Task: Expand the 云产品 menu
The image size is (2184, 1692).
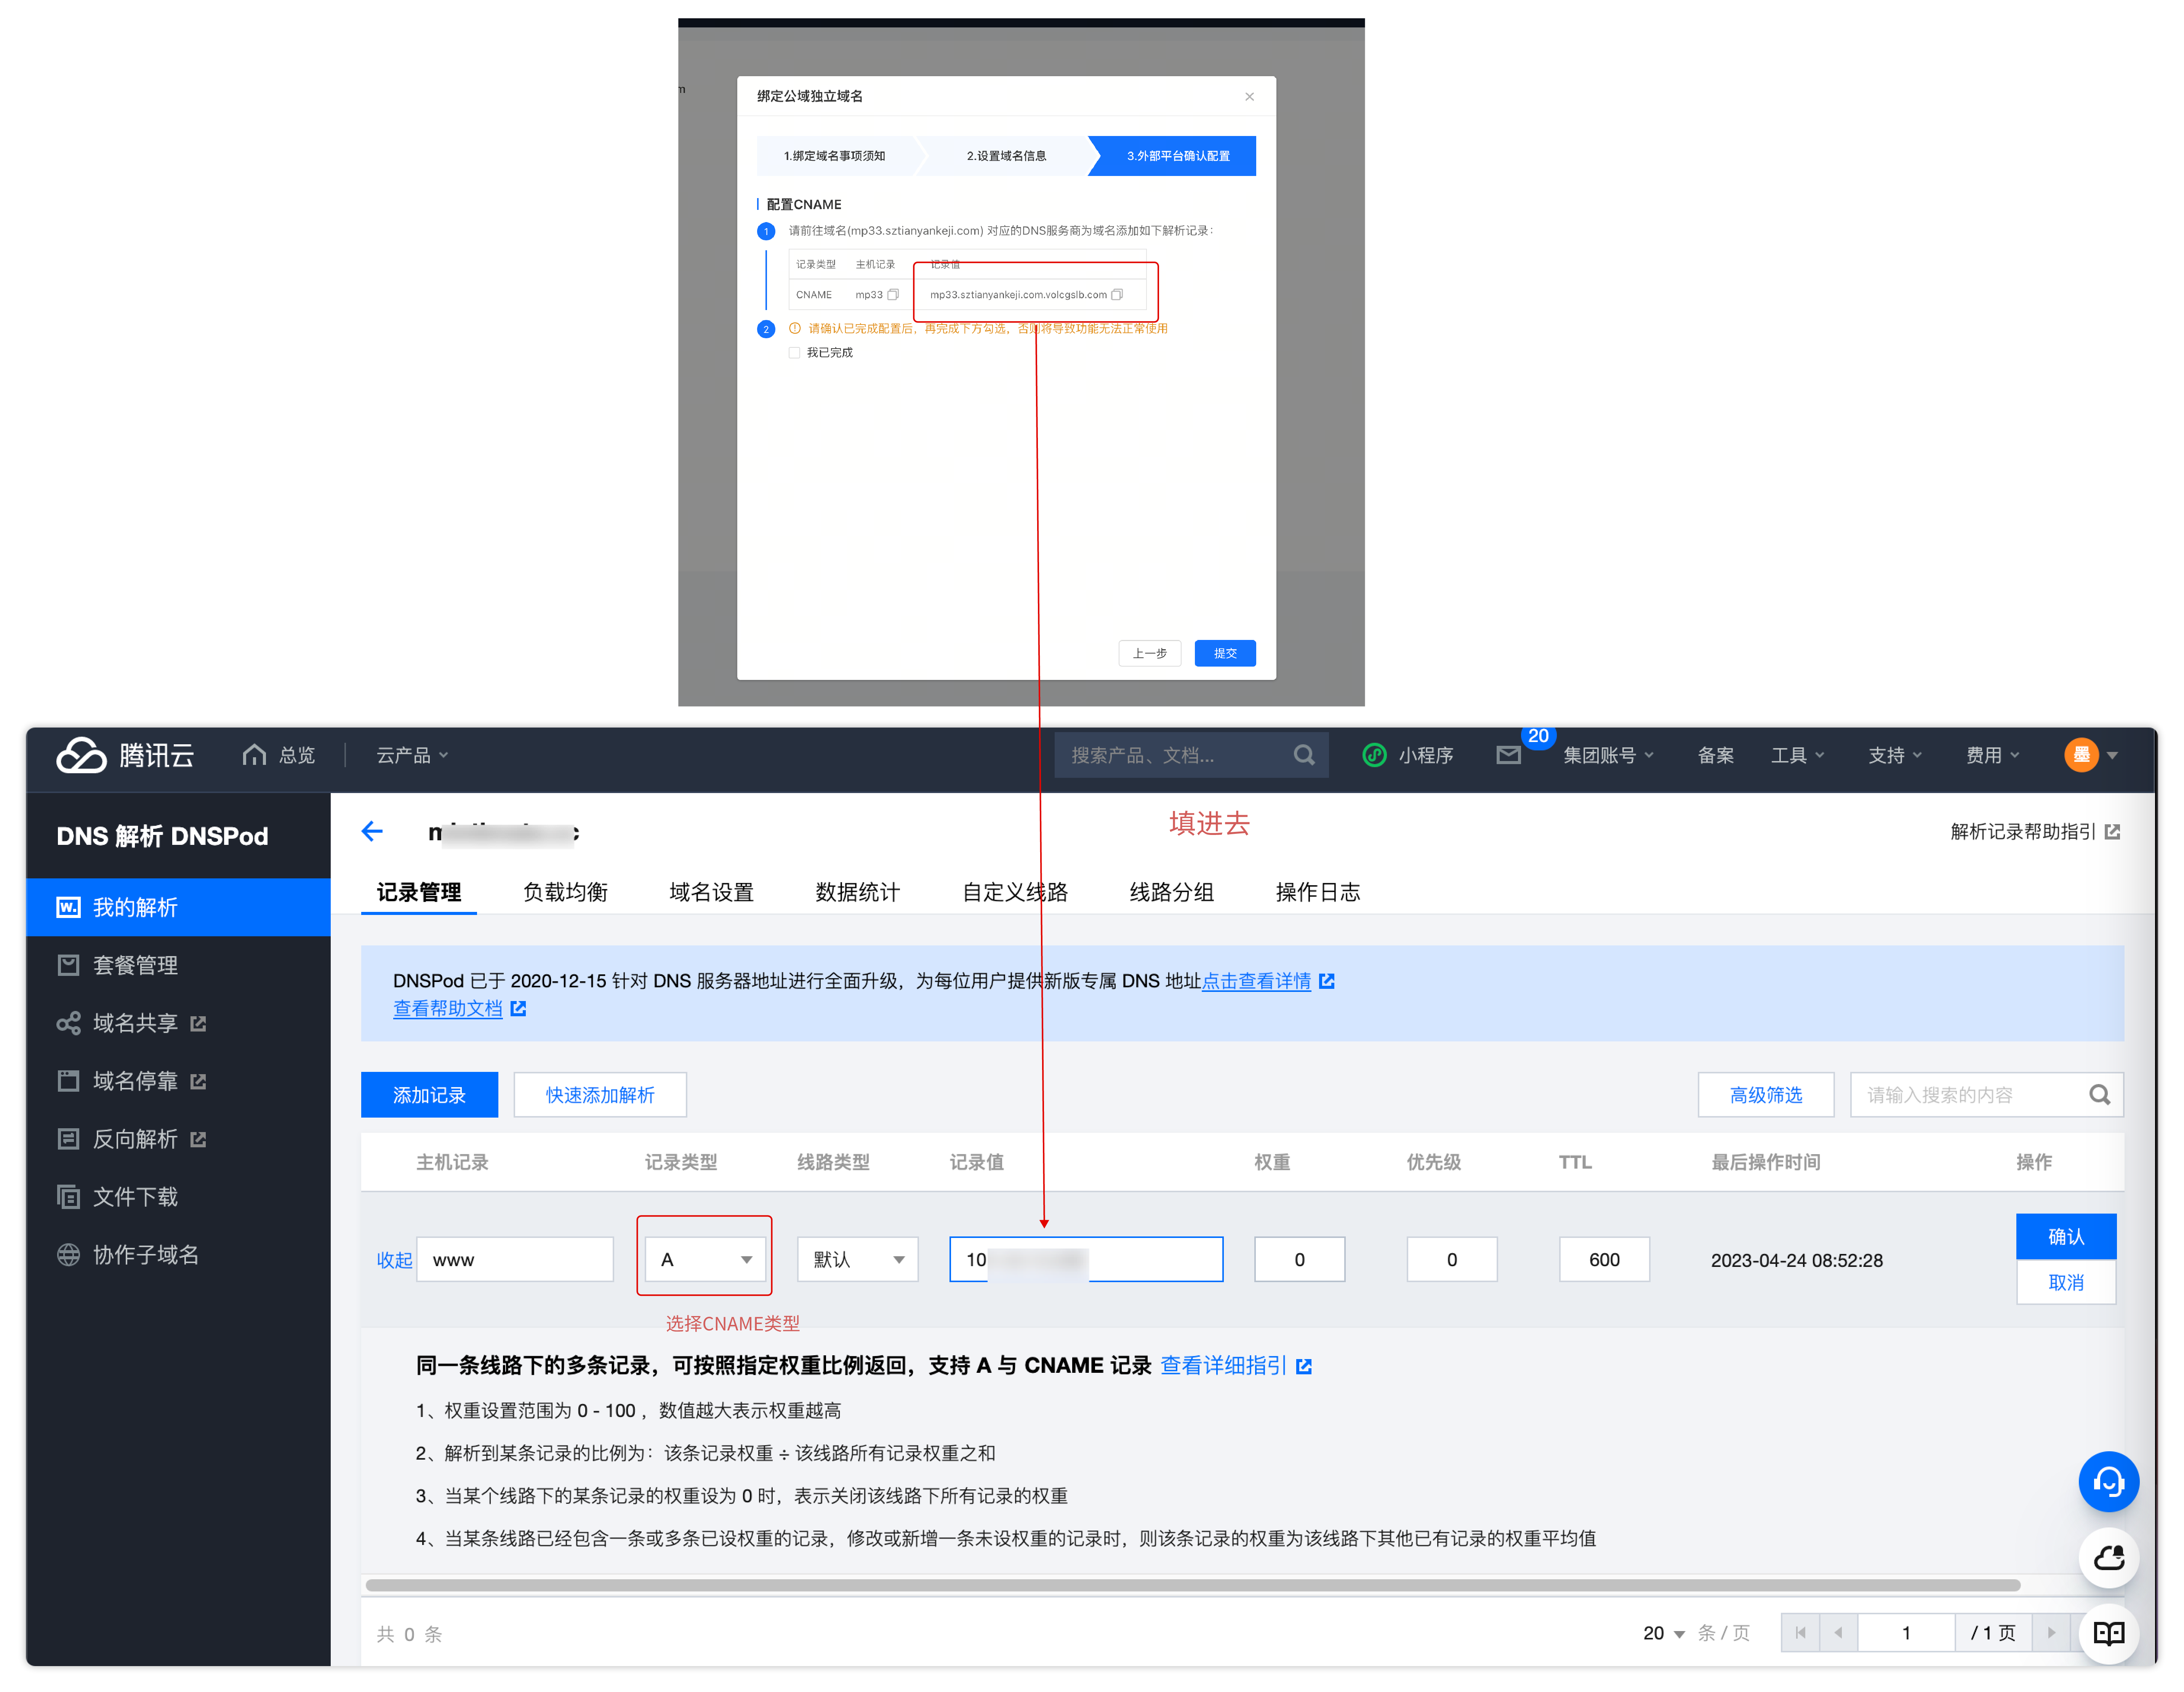Action: pyautogui.click(x=412, y=755)
